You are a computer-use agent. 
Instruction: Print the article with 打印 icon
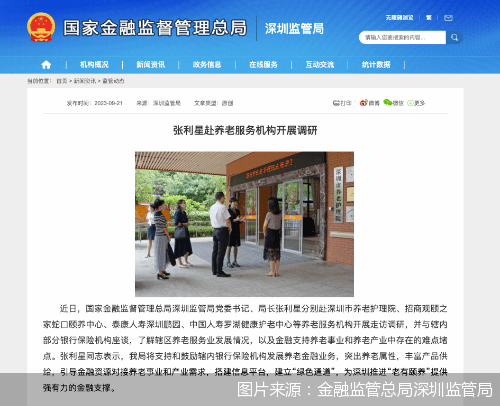342,103
